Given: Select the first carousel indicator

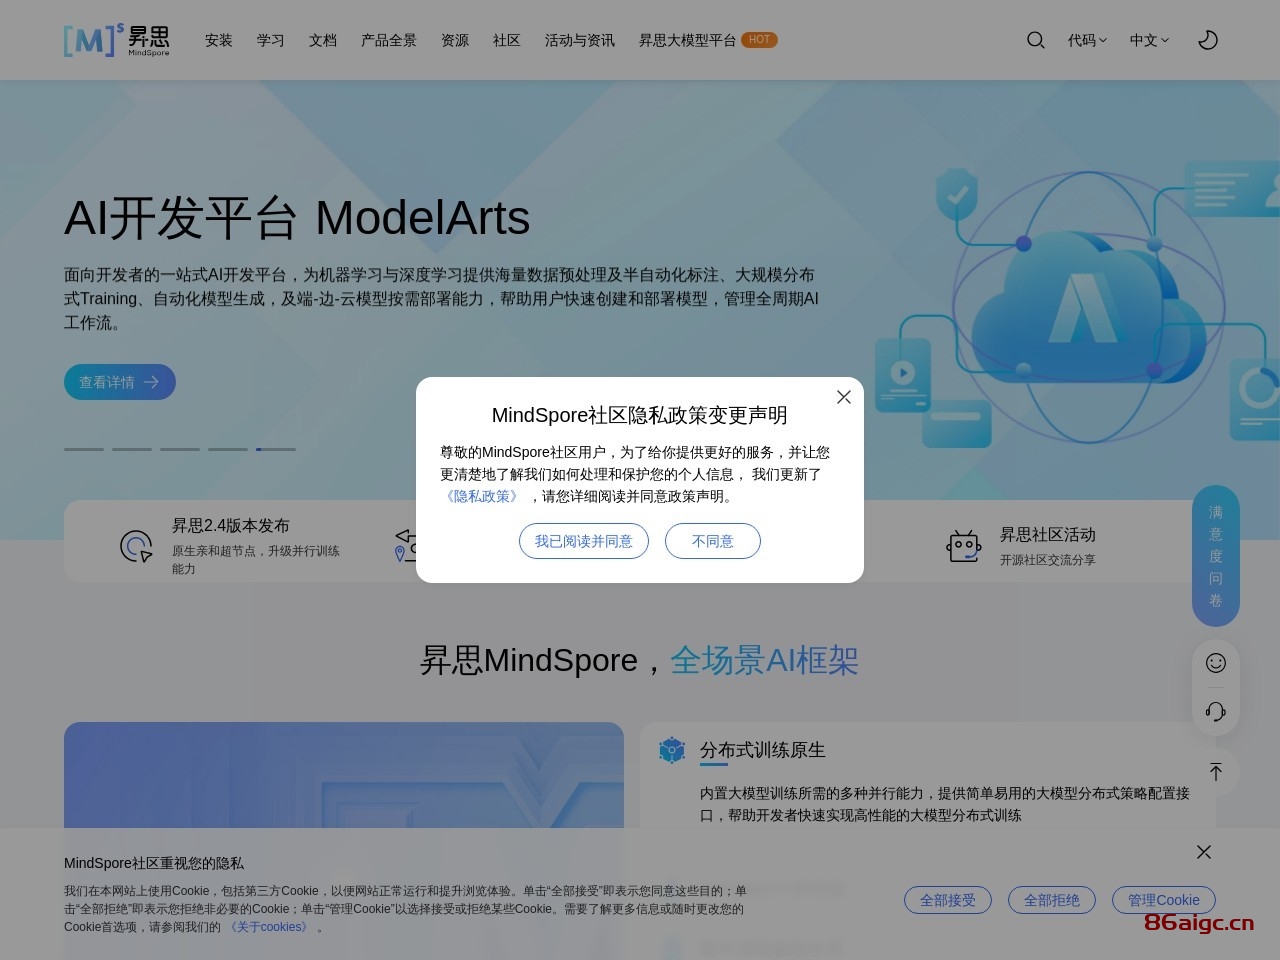Looking at the screenshot, I should 84,449.
